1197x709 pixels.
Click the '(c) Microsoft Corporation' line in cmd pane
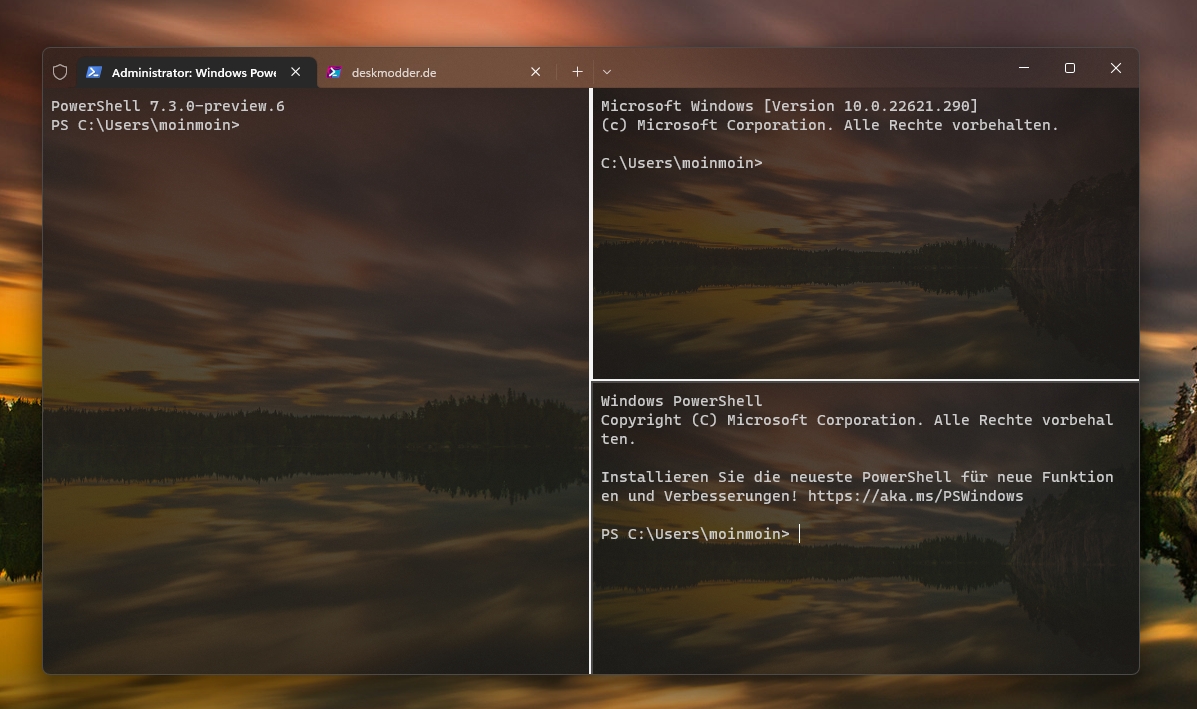pyautogui.click(x=830, y=125)
